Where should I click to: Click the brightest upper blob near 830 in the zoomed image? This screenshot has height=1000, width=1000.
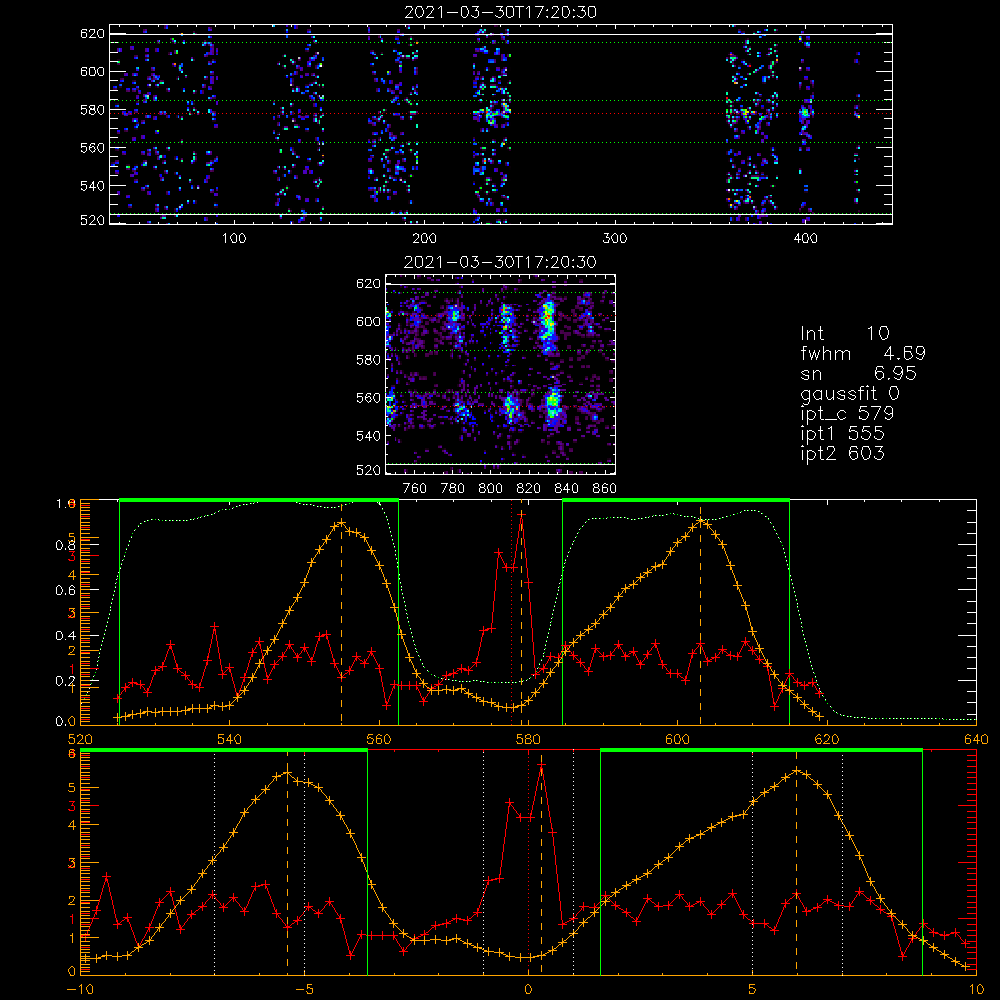pos(547,321)
